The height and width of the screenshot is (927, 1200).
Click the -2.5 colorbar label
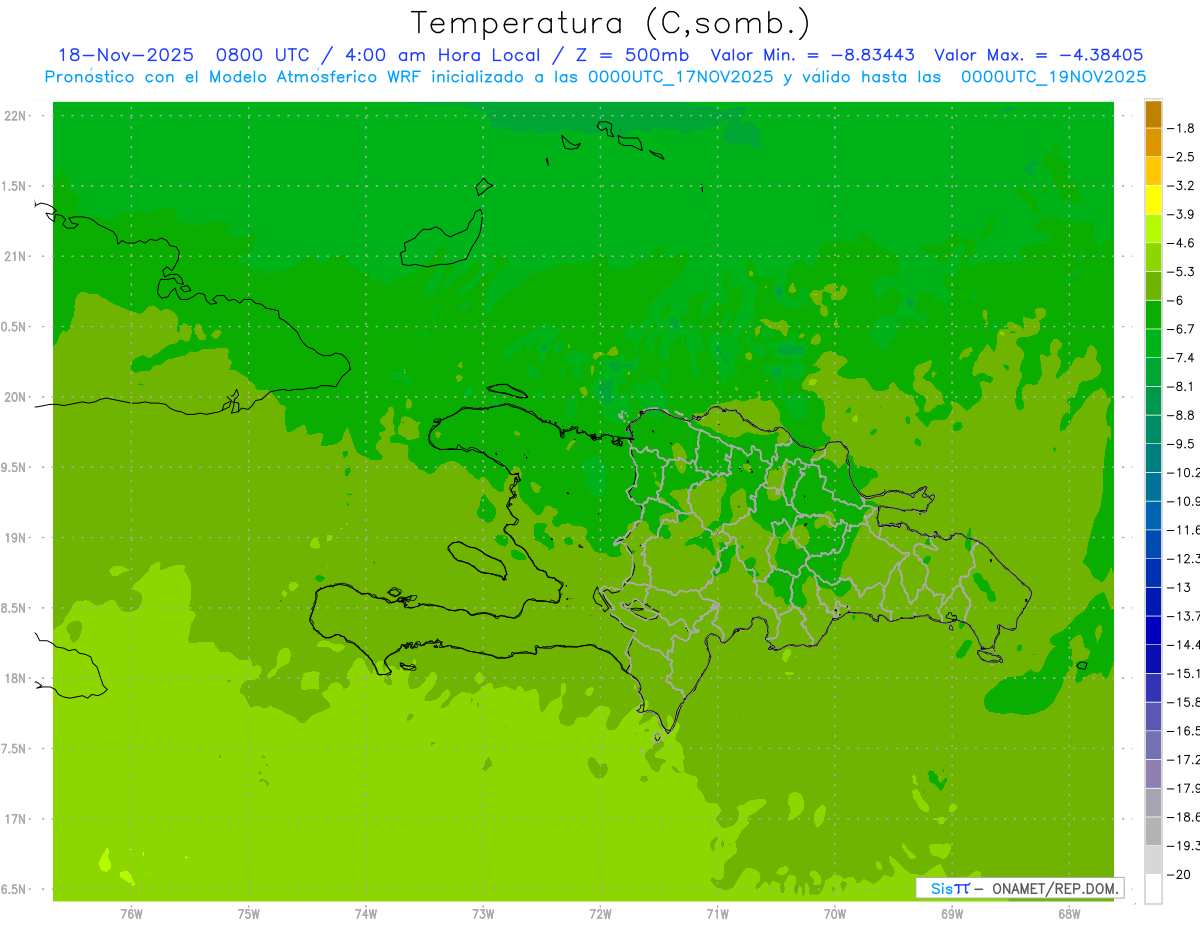point(1181,157)
